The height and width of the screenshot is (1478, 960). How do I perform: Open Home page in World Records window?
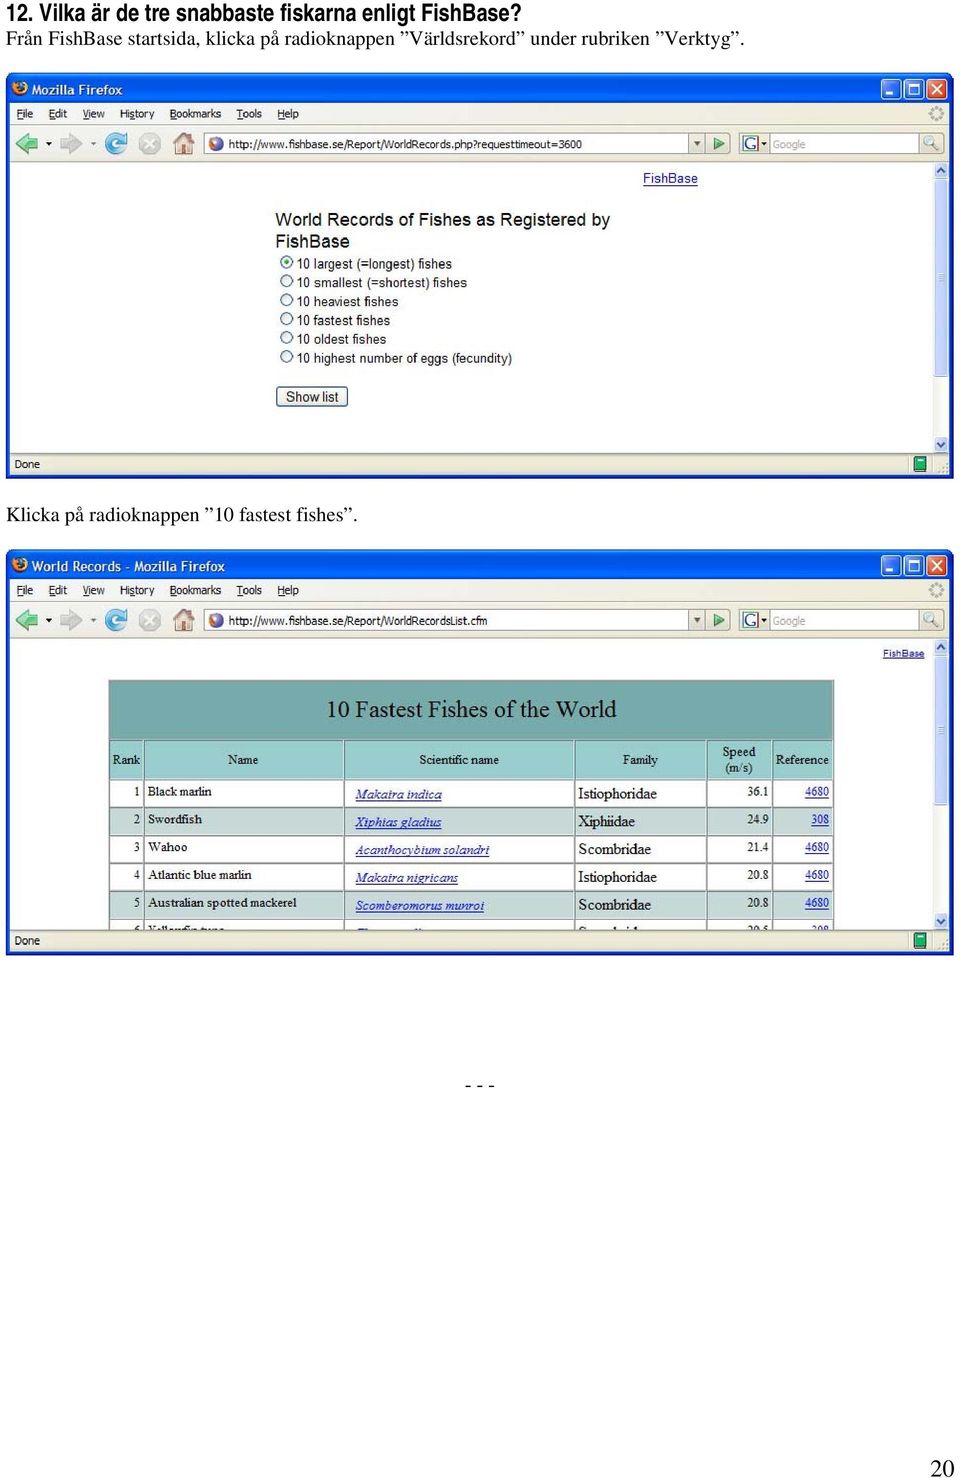tap(183, 621)
